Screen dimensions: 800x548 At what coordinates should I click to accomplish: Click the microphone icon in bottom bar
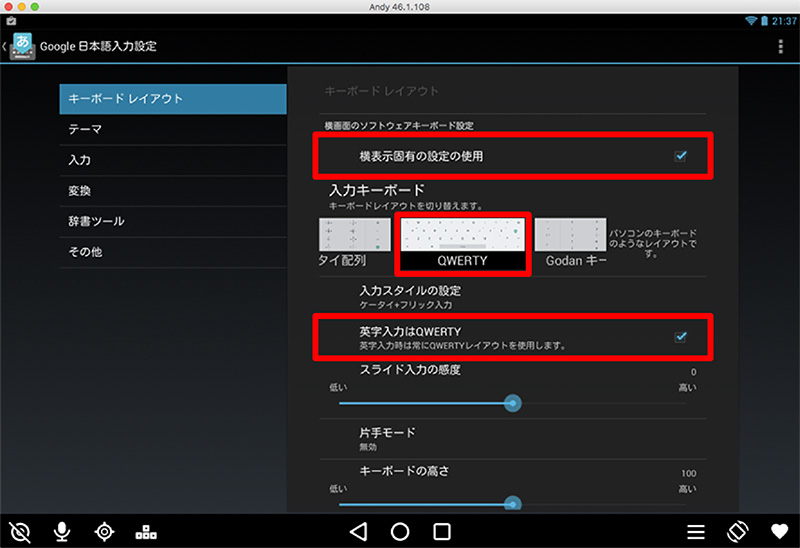(x=62, y=532)
